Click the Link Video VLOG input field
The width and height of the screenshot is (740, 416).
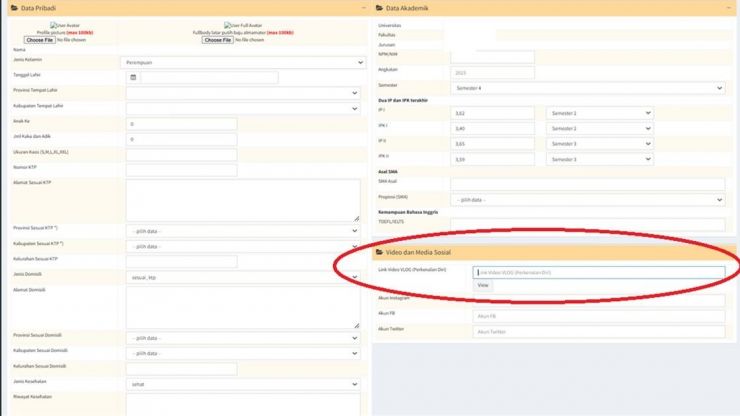[599, 272]
